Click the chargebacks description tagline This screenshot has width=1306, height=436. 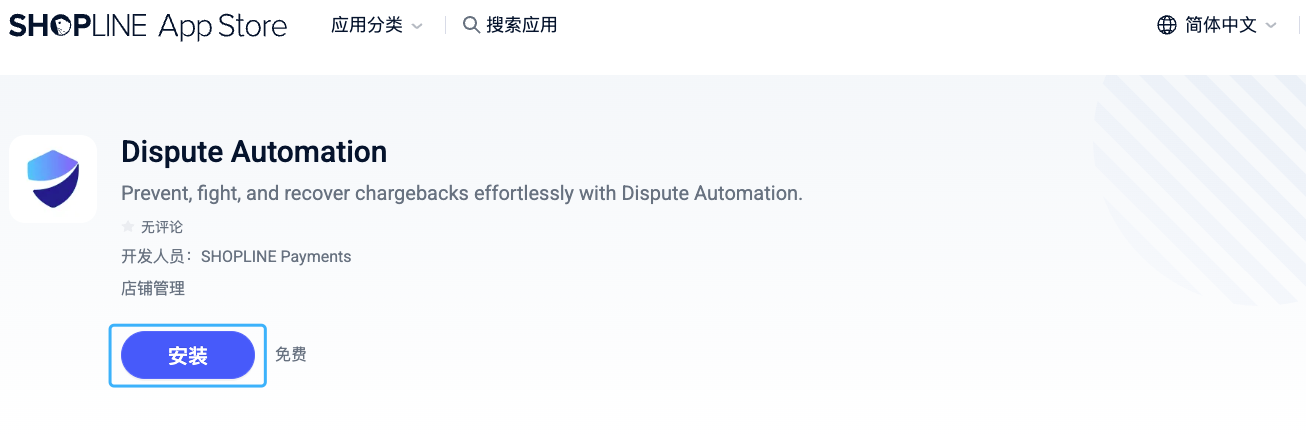coord(461,193)
